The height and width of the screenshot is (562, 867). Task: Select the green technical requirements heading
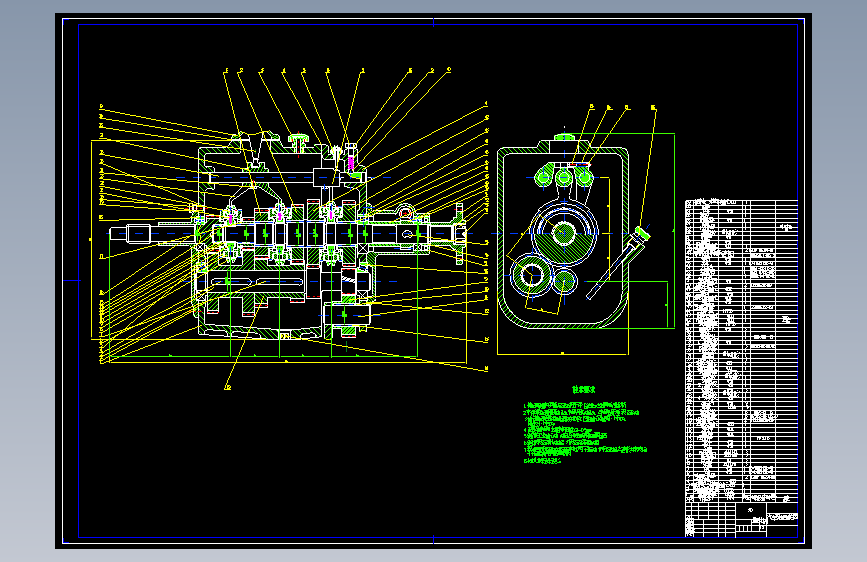pos(583,390)
